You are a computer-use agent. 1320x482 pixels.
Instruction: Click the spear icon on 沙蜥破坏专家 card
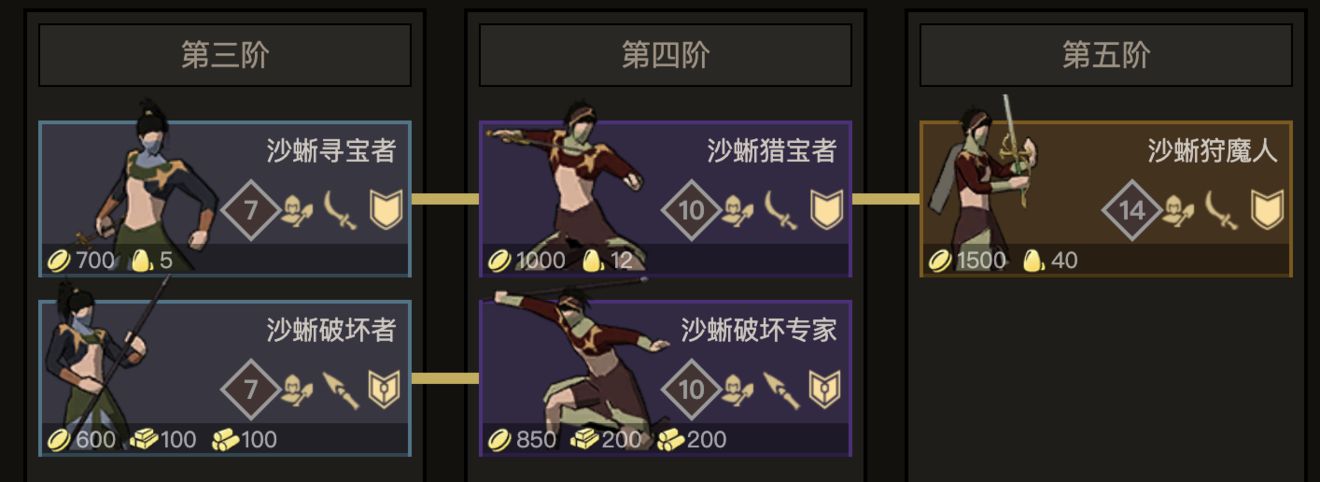coord(781,390)
